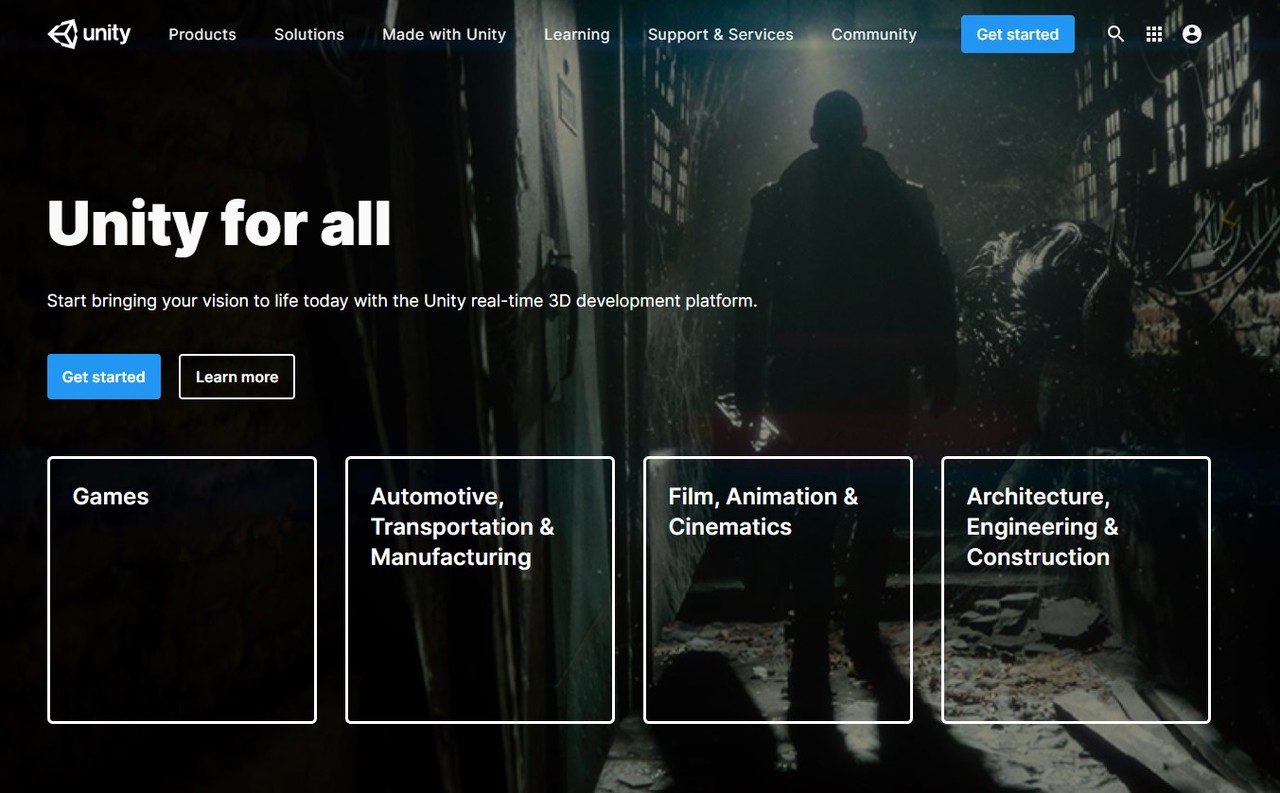
Task: Click the Learn more outlined button
Action: [x=237, y=377]
